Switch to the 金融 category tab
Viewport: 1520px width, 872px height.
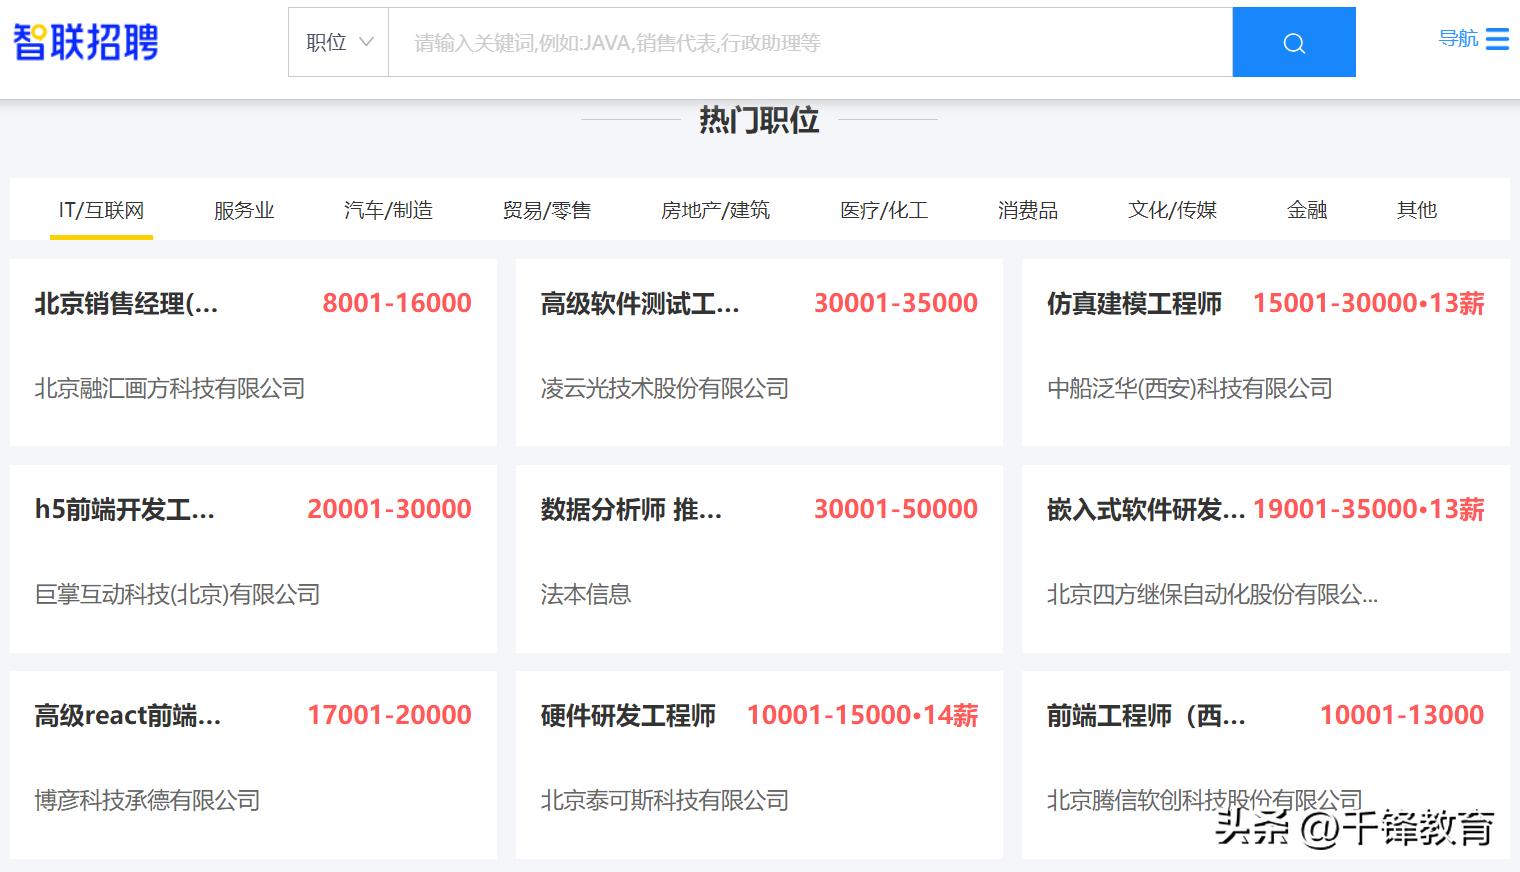(1306, 210)
